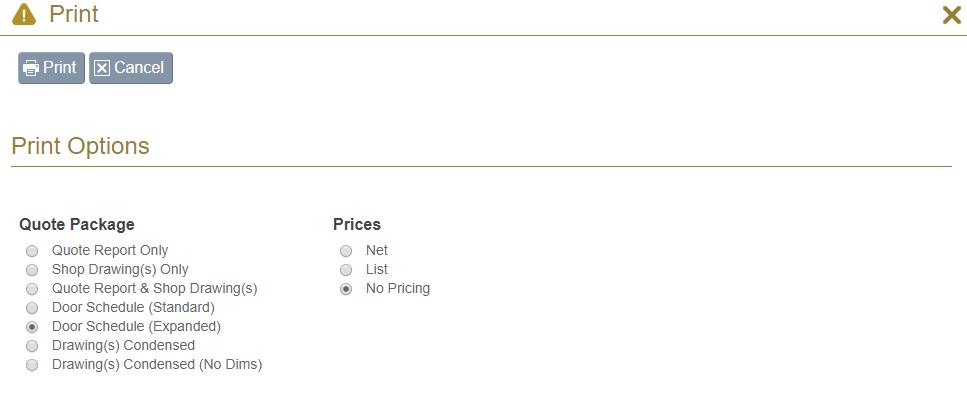Image resolution: width=967 pixels, height=414 pixels.
Task: Click the 'No Pricing' text label
Action: click(x=398, y=288)
